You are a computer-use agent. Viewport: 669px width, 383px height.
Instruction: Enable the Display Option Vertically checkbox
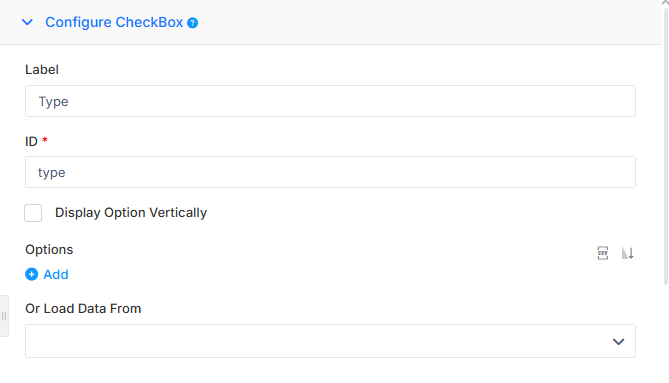33,213
